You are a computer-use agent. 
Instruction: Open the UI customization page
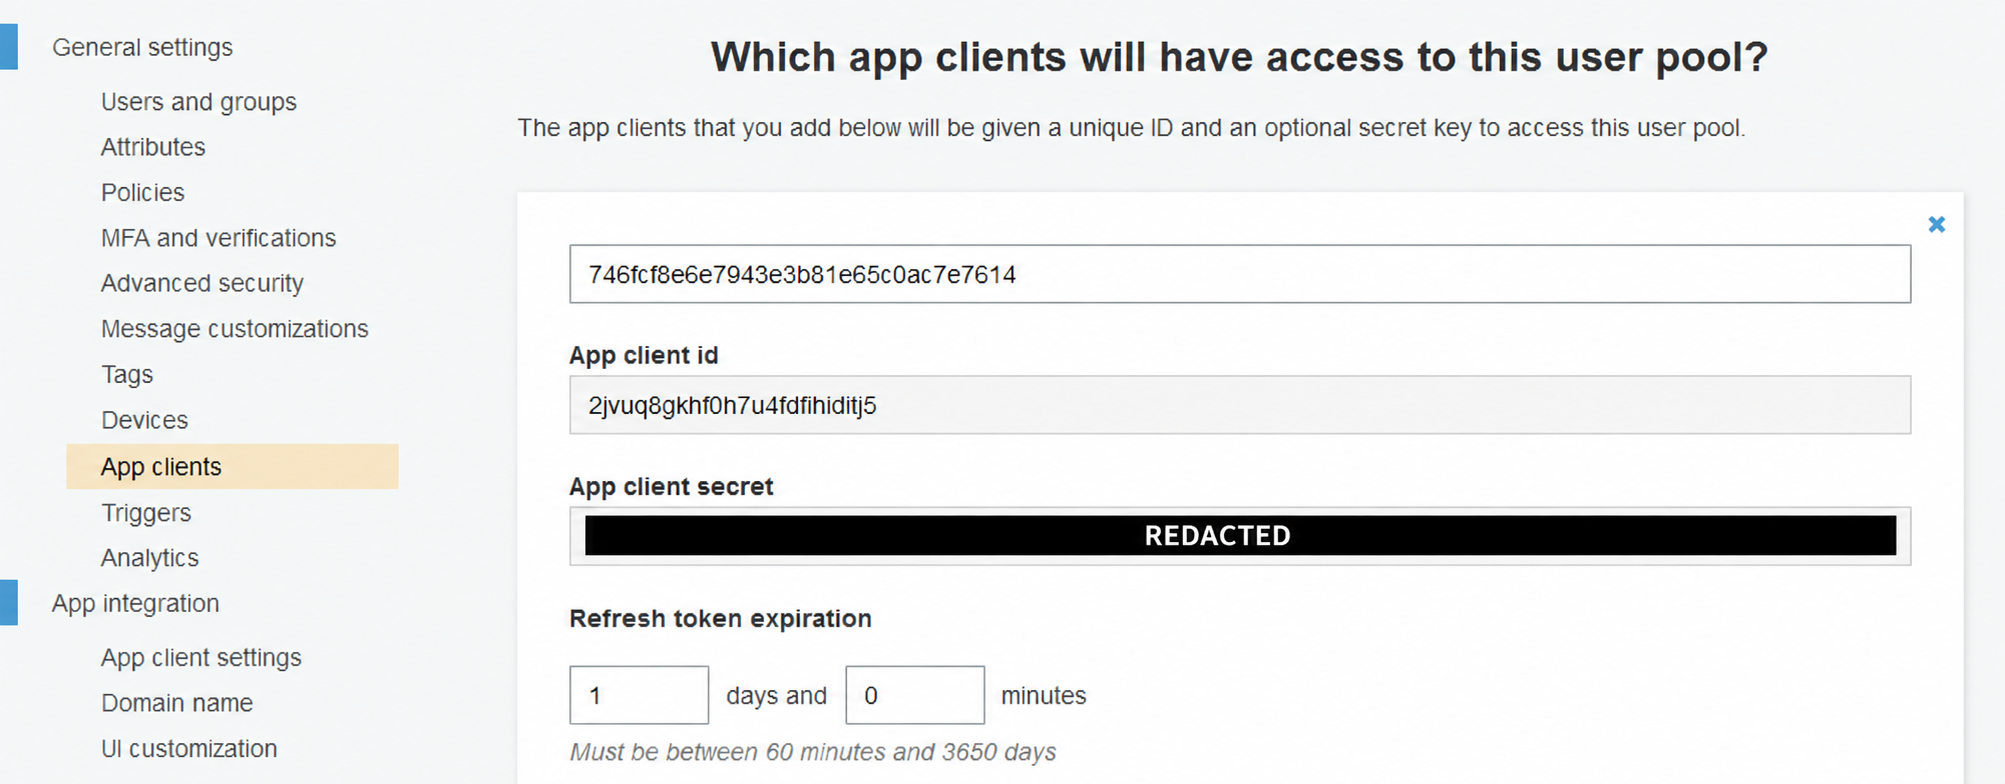click(x=189, y=749)
